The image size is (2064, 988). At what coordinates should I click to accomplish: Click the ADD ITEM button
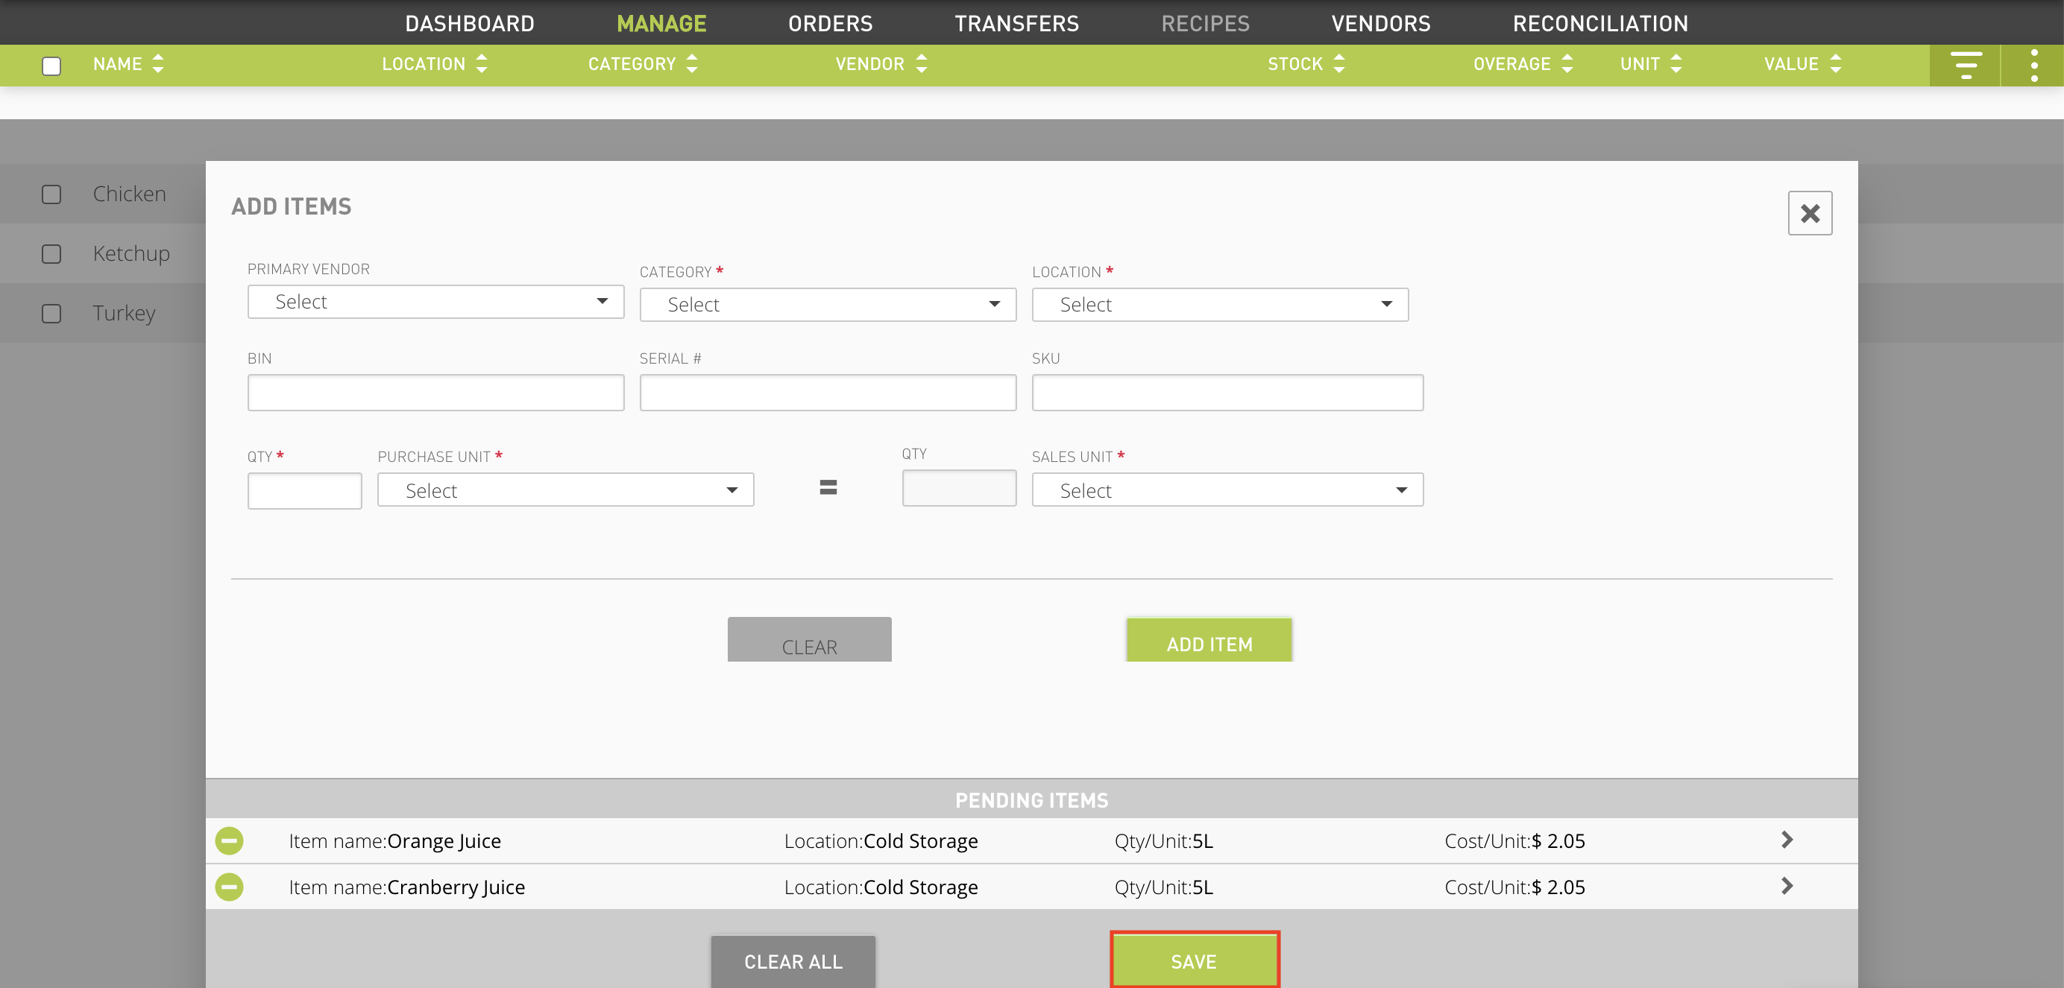tap(1208, 641)
